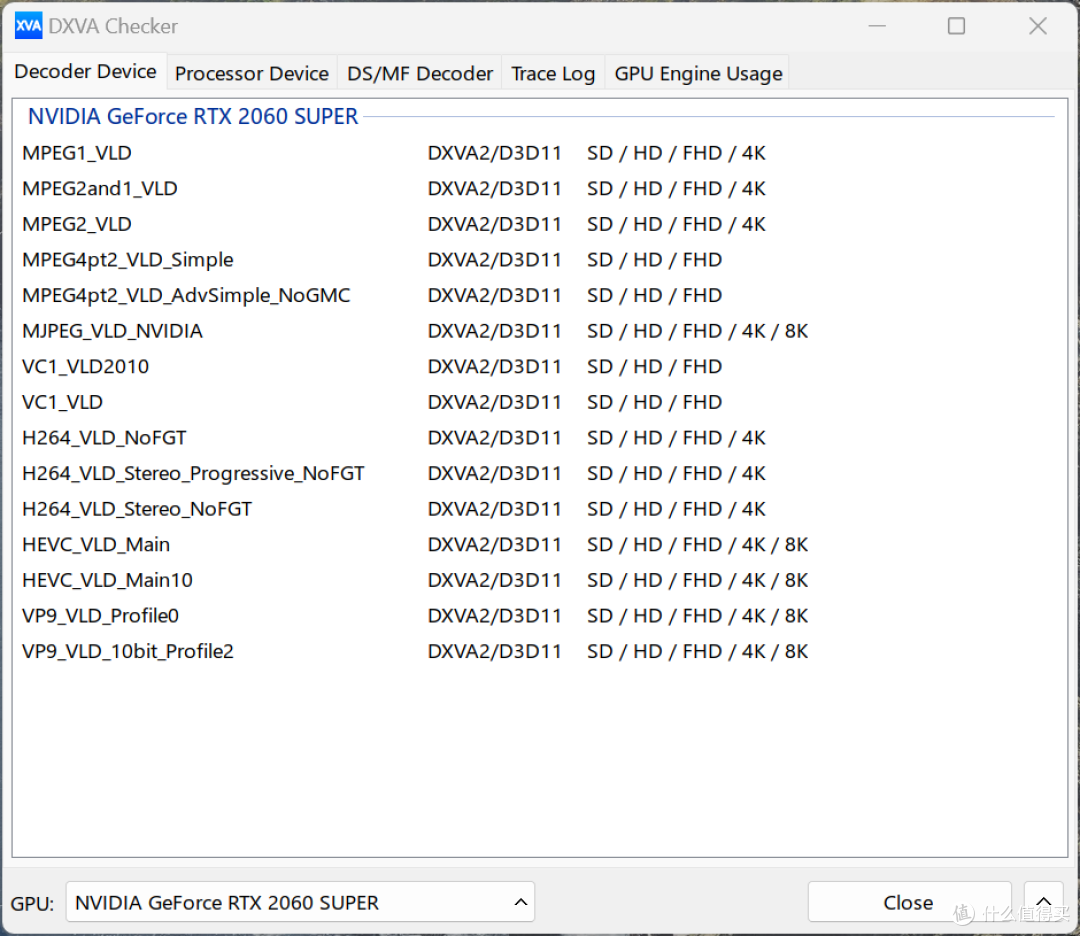Maximize the DXVA Checker window

pos(957,26)
